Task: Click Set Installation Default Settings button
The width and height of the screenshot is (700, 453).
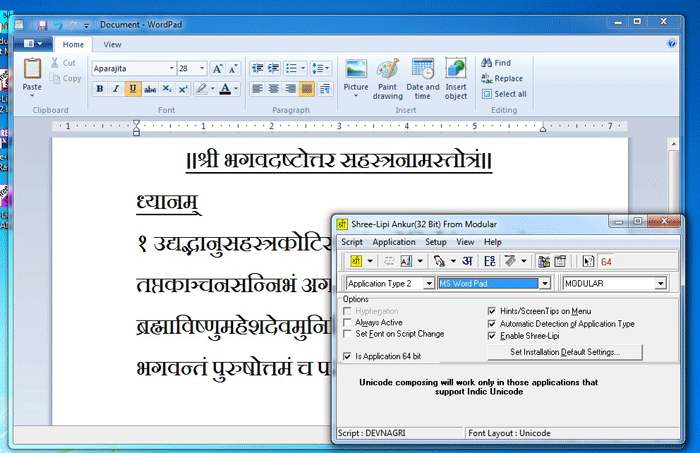Action: pyautogui.click(x=565, y=352)
